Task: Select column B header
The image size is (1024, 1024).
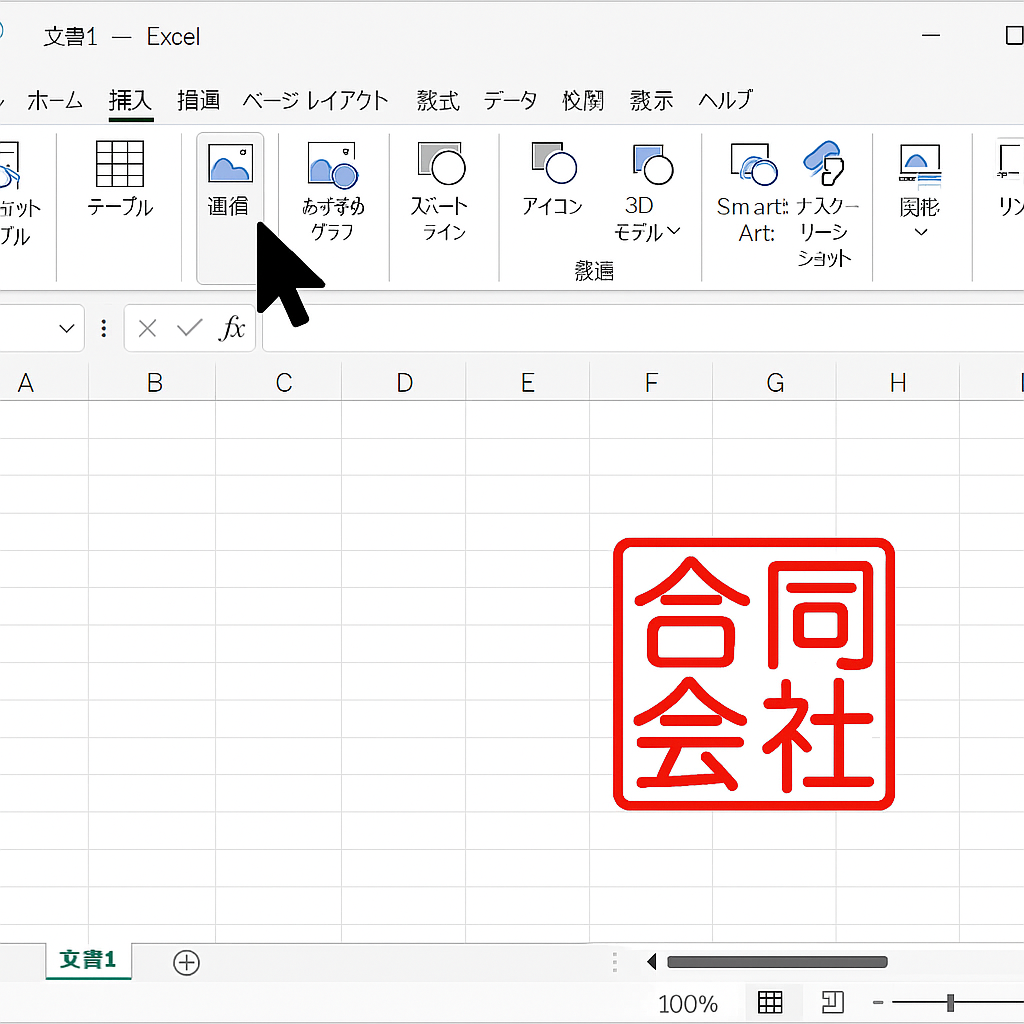Action: 152,383
